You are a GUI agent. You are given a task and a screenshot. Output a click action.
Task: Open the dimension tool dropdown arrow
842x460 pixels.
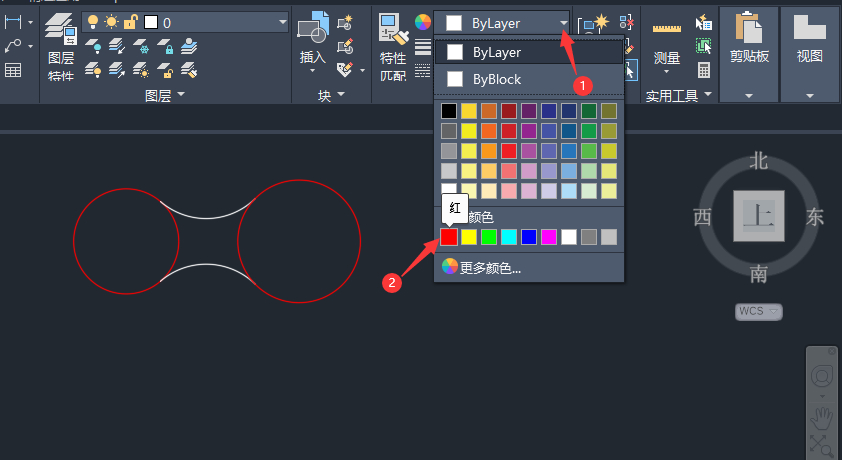coord(30,23)
